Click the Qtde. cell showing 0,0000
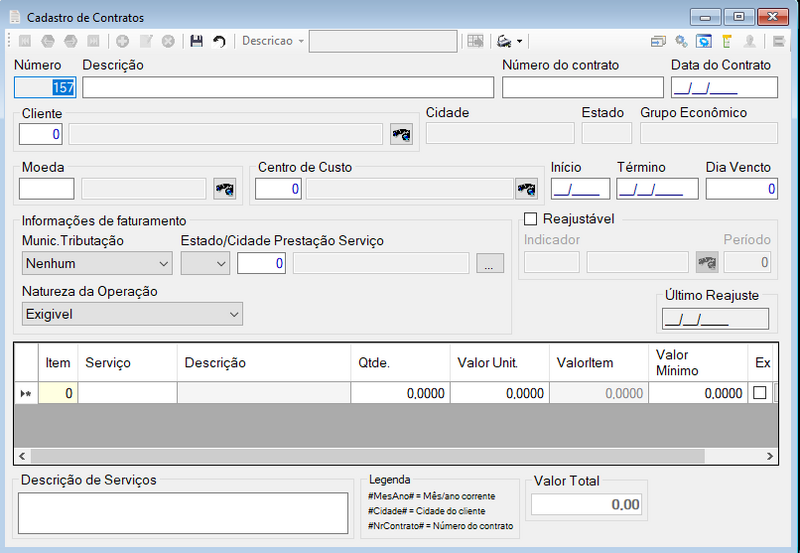 tap(401, 393)
